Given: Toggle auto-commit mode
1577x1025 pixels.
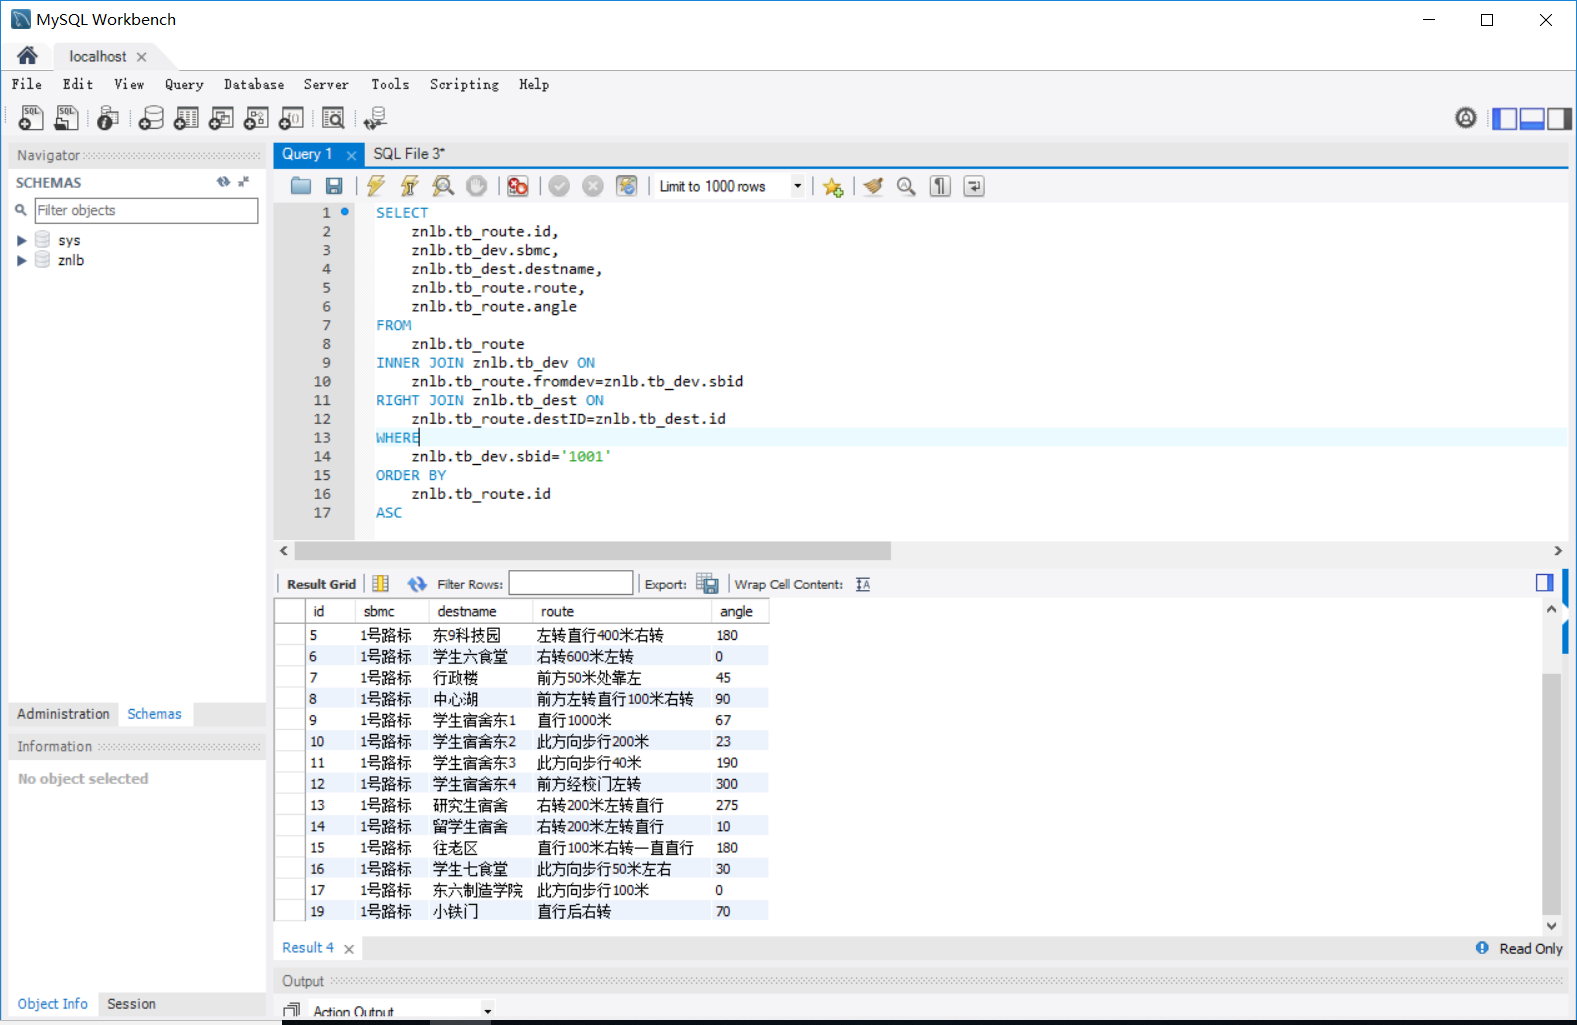Looking at the screenshot, I should pyautogui.click(x=627, y=186).
